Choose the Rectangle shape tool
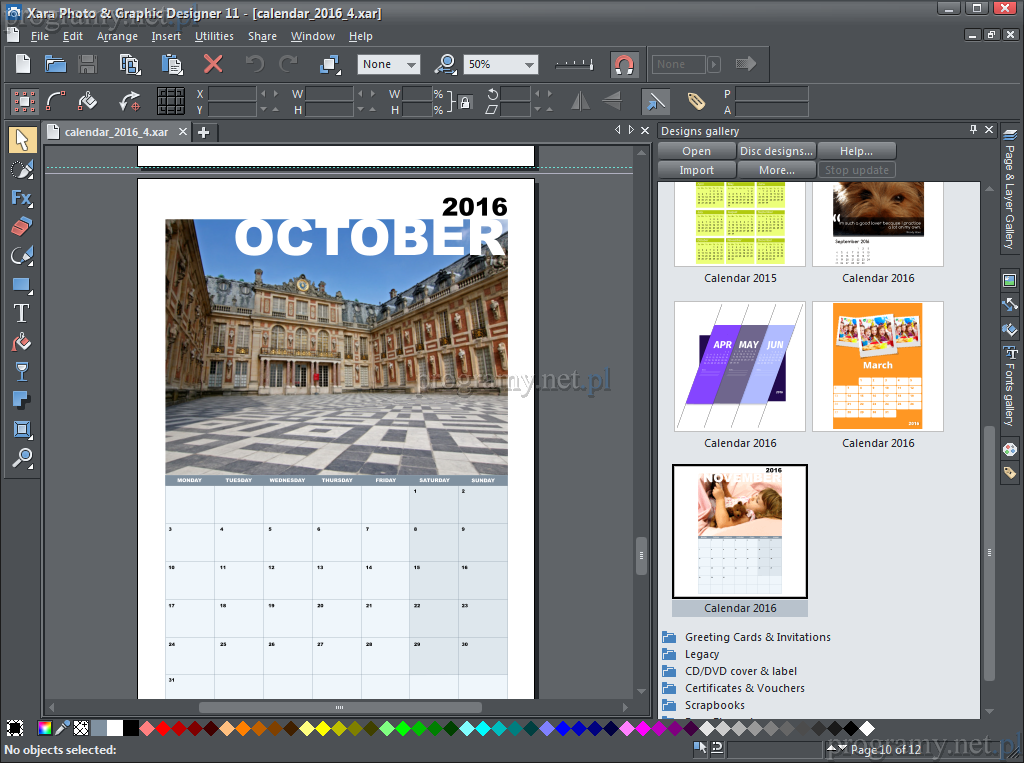Image resolution: width=1024 pixels, height=763 pixels. [22, 284]
